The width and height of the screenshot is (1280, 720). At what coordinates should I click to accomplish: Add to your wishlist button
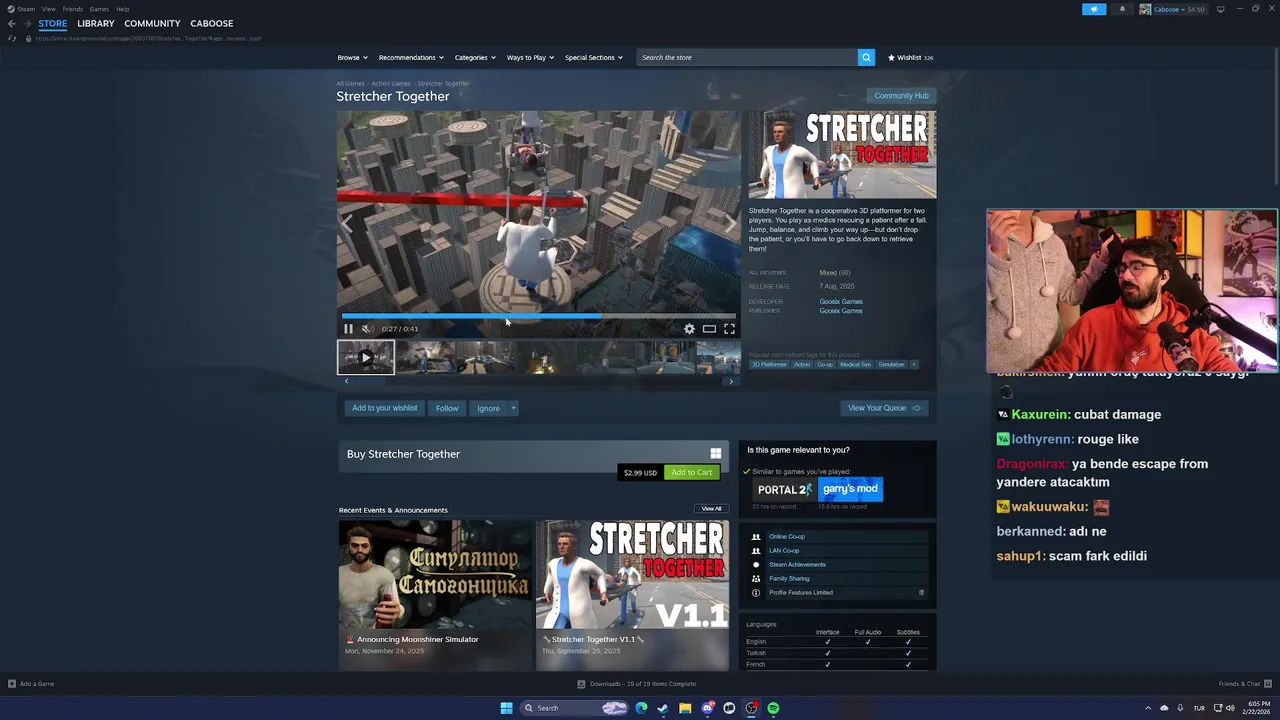click(x=385, y=408)
